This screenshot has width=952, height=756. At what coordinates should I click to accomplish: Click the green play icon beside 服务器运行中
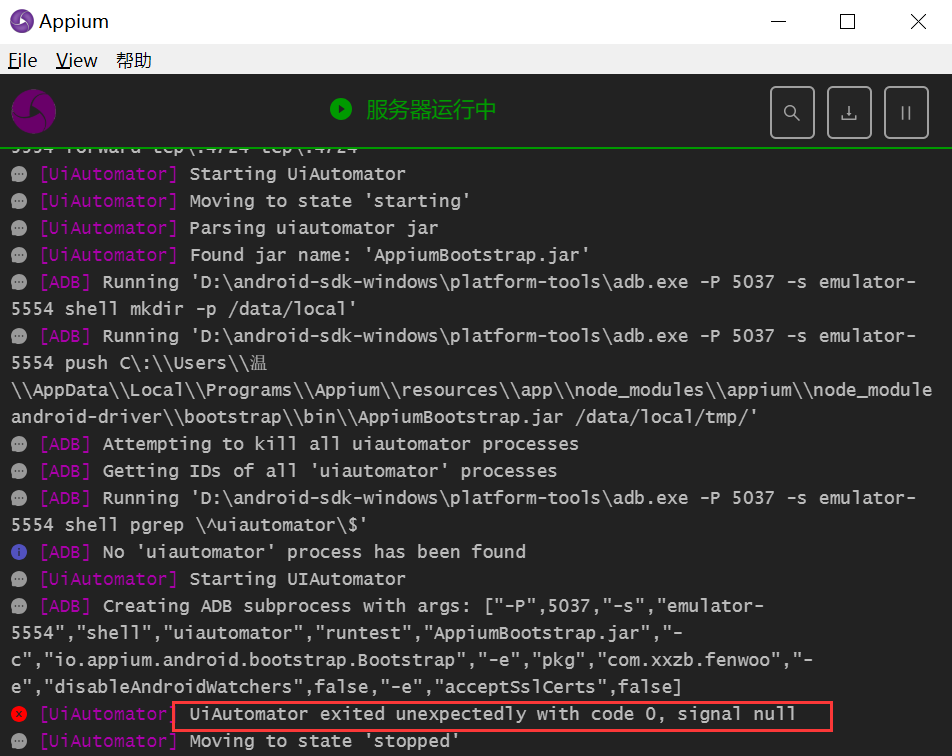[341, 109]
